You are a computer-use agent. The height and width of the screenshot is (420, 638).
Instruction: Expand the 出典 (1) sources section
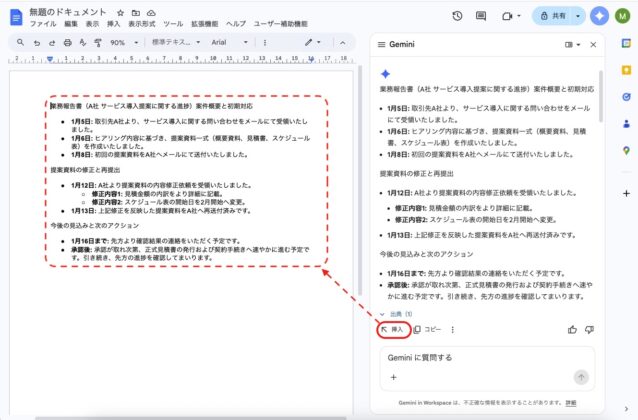pos(396,314)
